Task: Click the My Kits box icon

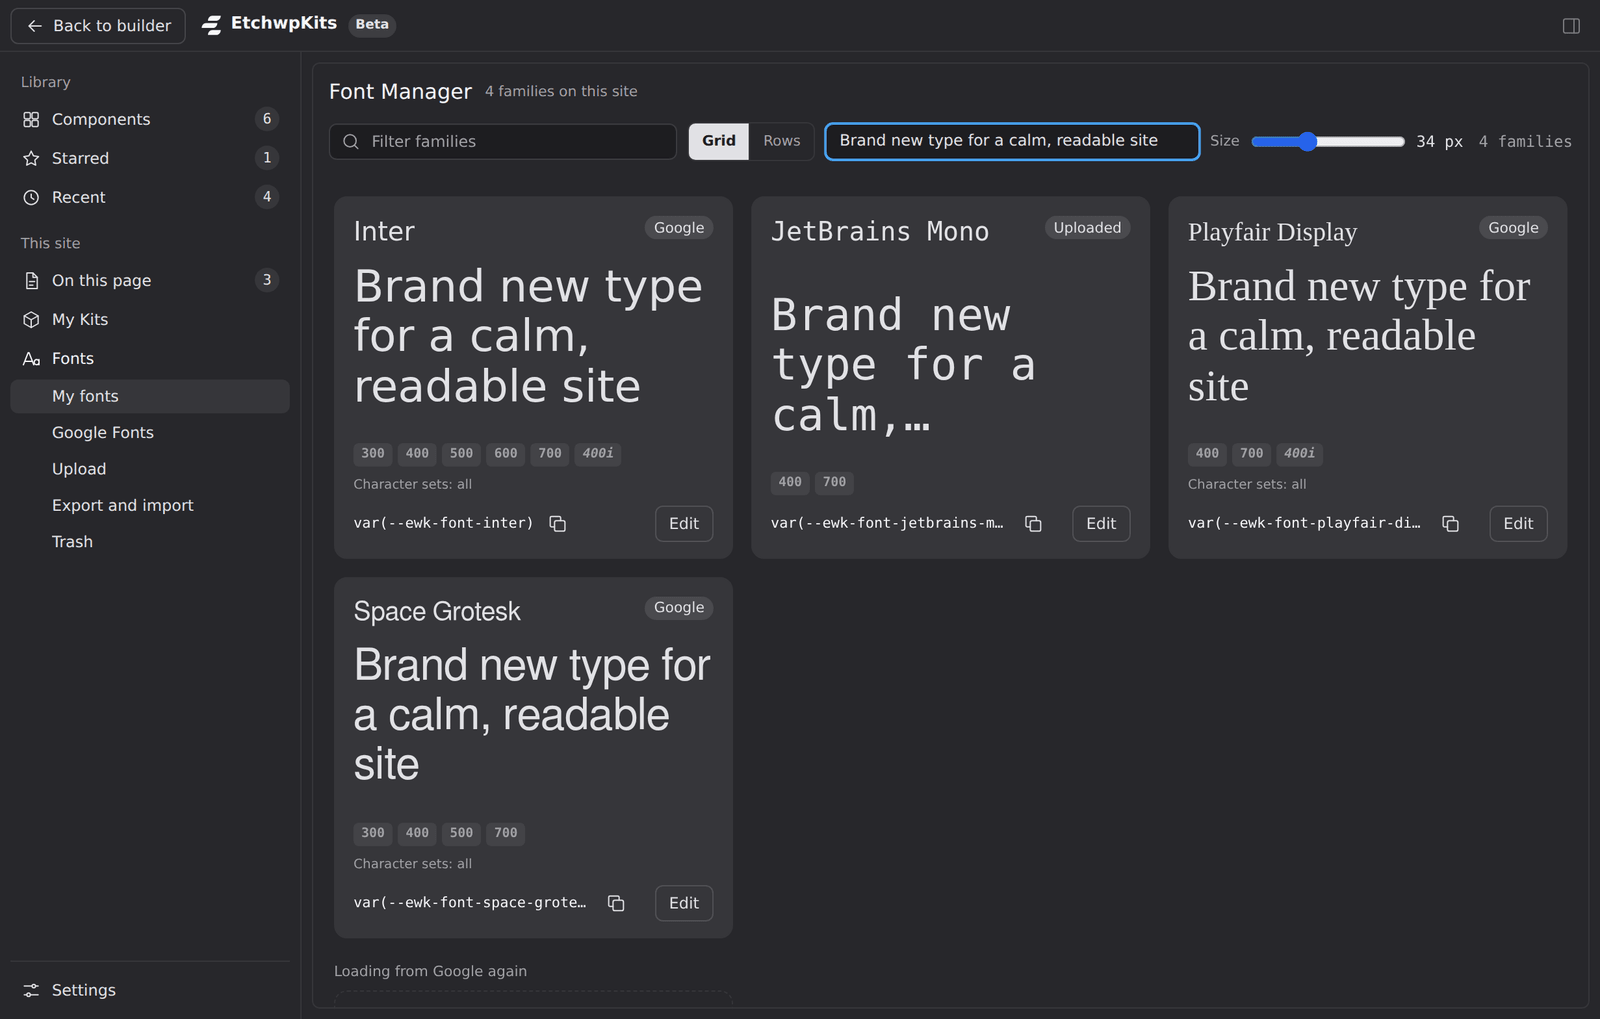Action: click(x=31, y=319)
